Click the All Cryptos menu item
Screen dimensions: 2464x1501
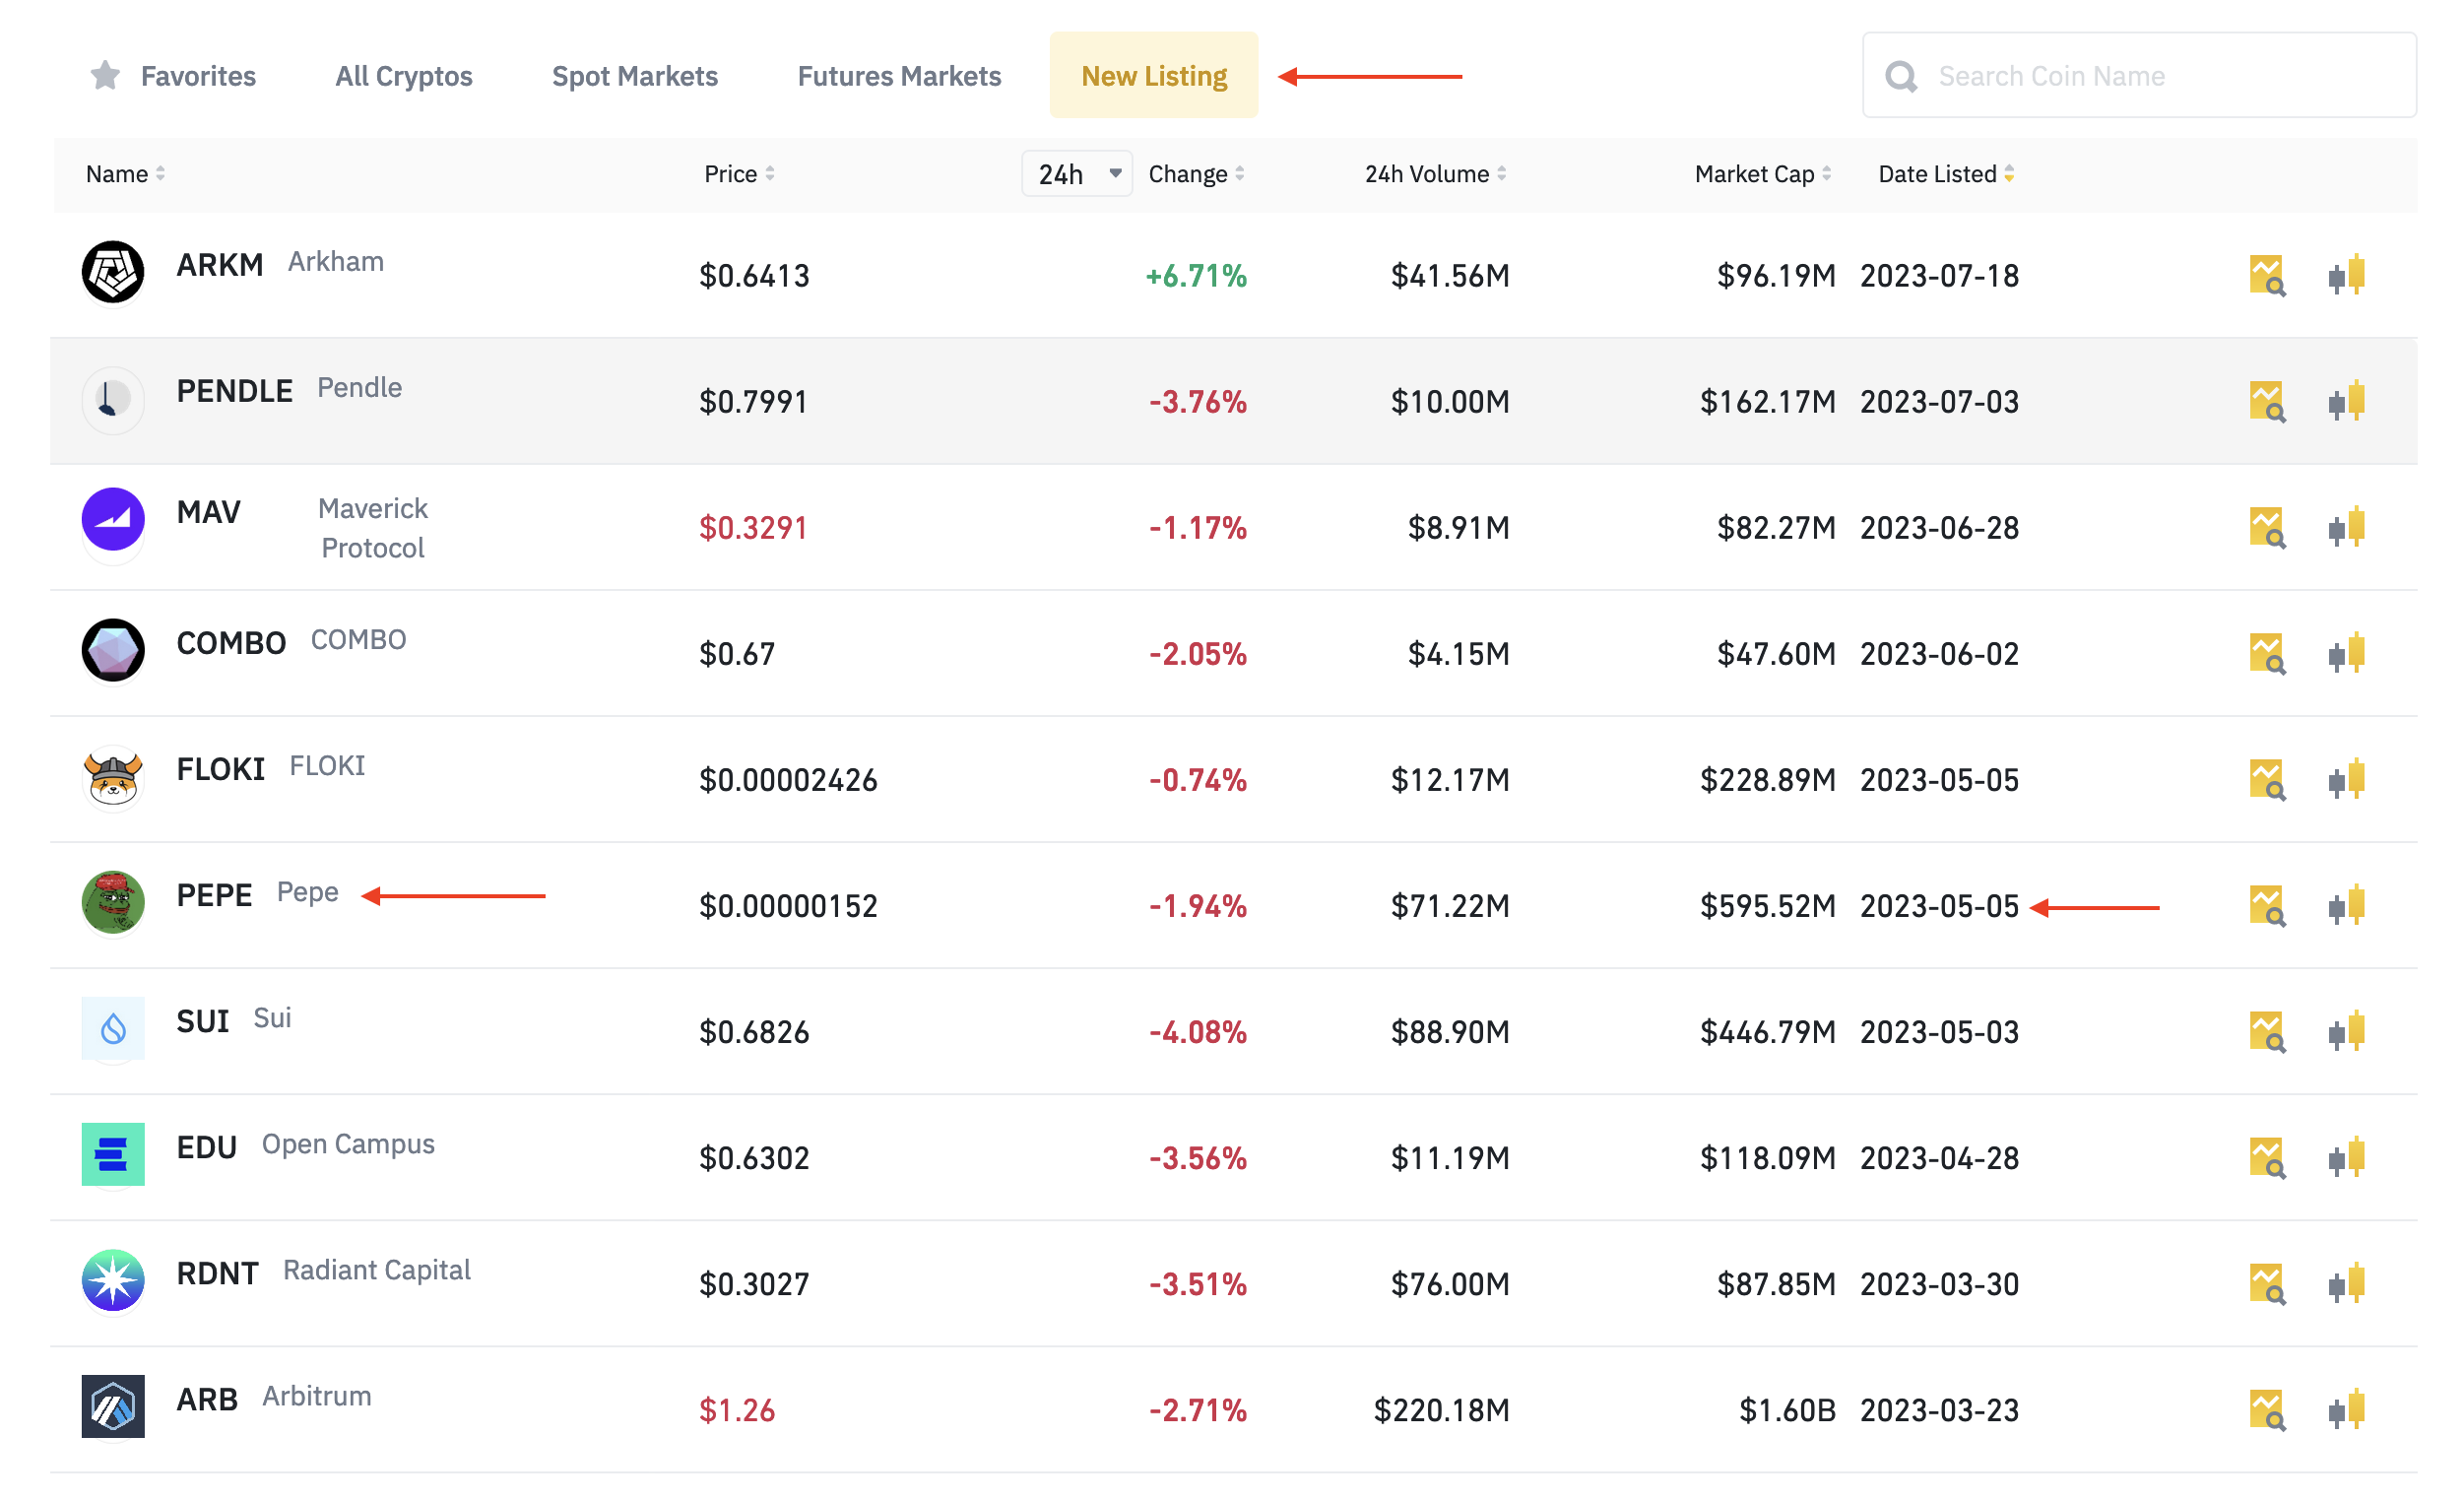(403, 74)
